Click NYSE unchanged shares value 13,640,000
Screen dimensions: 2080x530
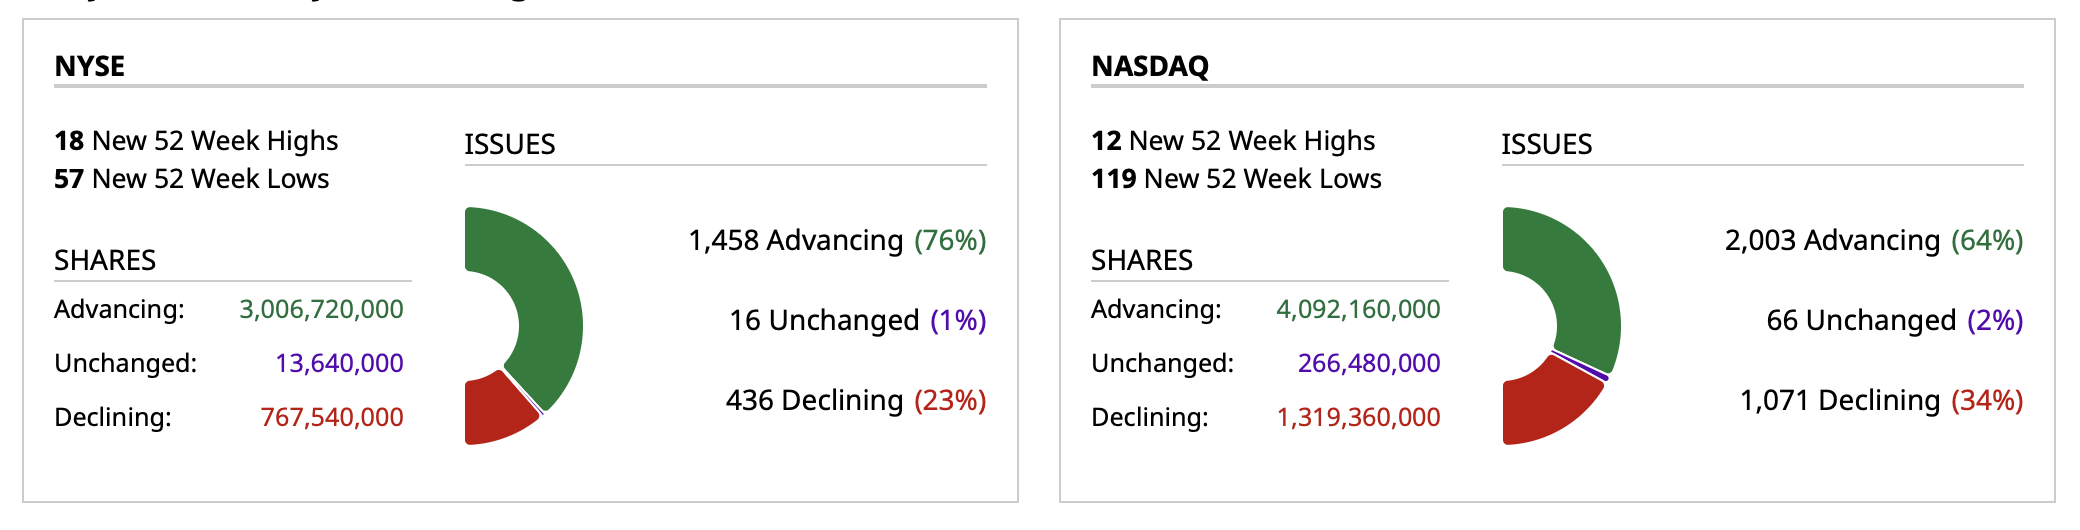click(339, 363)
